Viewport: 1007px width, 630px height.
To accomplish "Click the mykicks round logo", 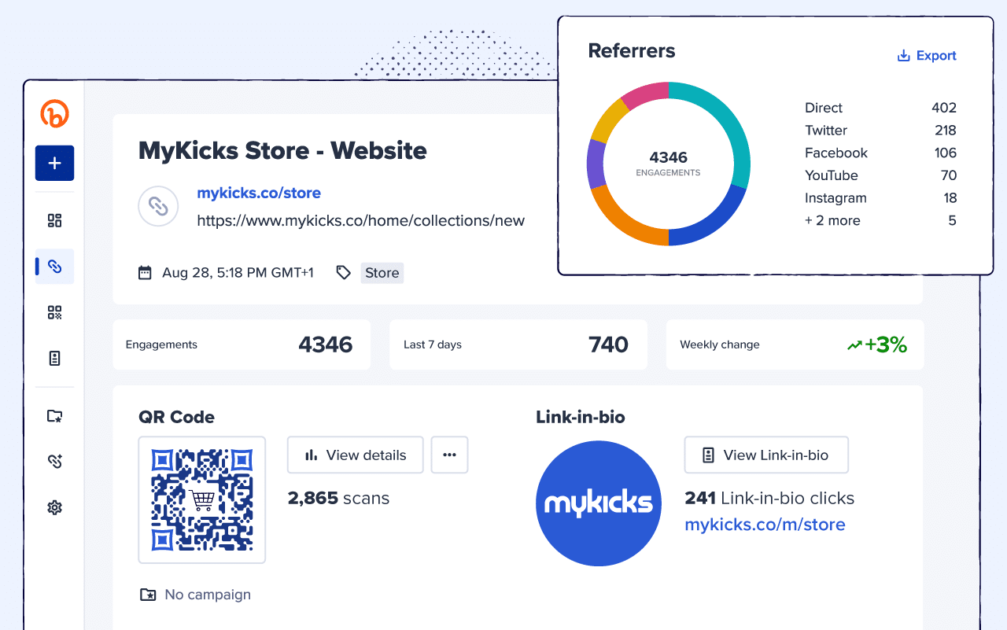I will coord(599,503).
